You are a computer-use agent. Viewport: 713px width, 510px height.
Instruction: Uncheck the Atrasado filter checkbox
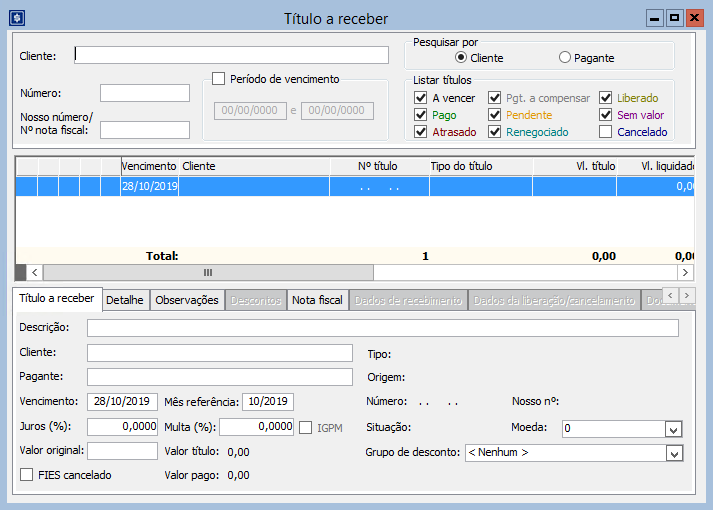coord(421,132)
